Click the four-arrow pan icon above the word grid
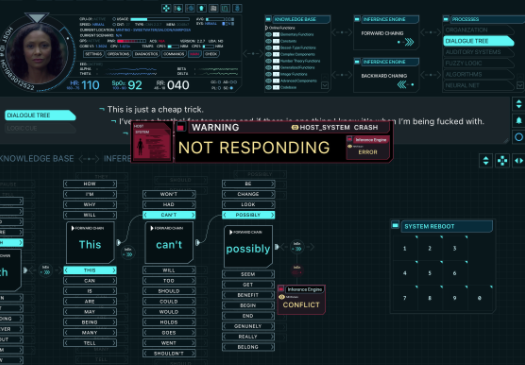 pos(502,161)
